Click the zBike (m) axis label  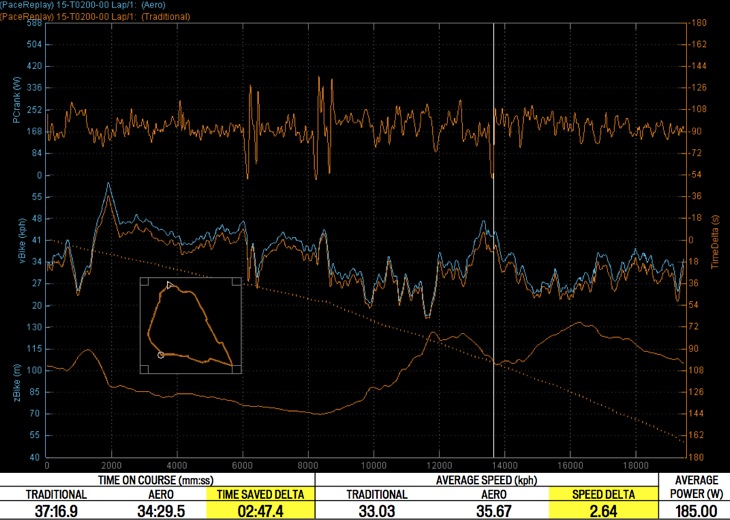click(17, 383)
